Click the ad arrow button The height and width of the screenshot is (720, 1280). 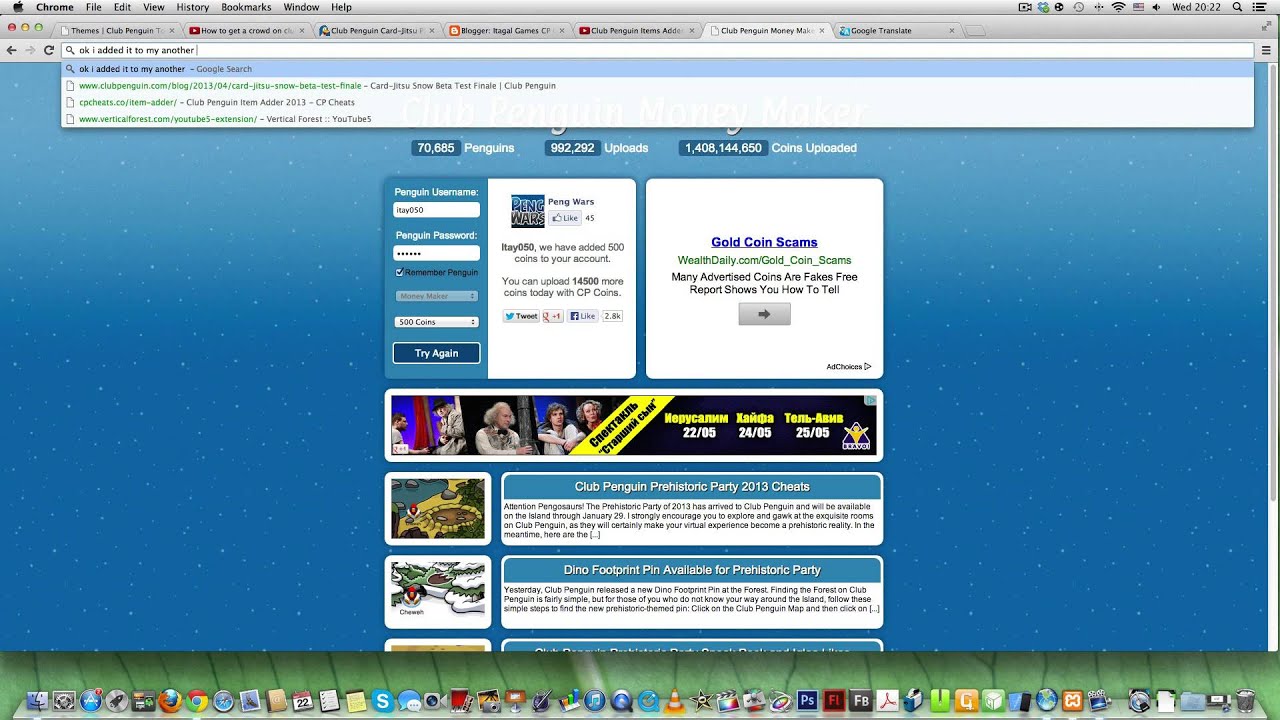pyautogui.click(x=764, y=314)
